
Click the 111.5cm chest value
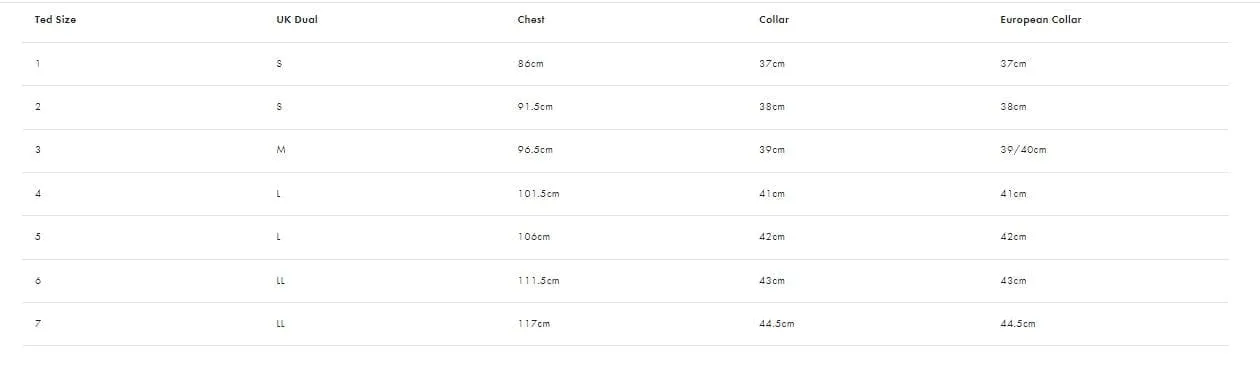538,281
